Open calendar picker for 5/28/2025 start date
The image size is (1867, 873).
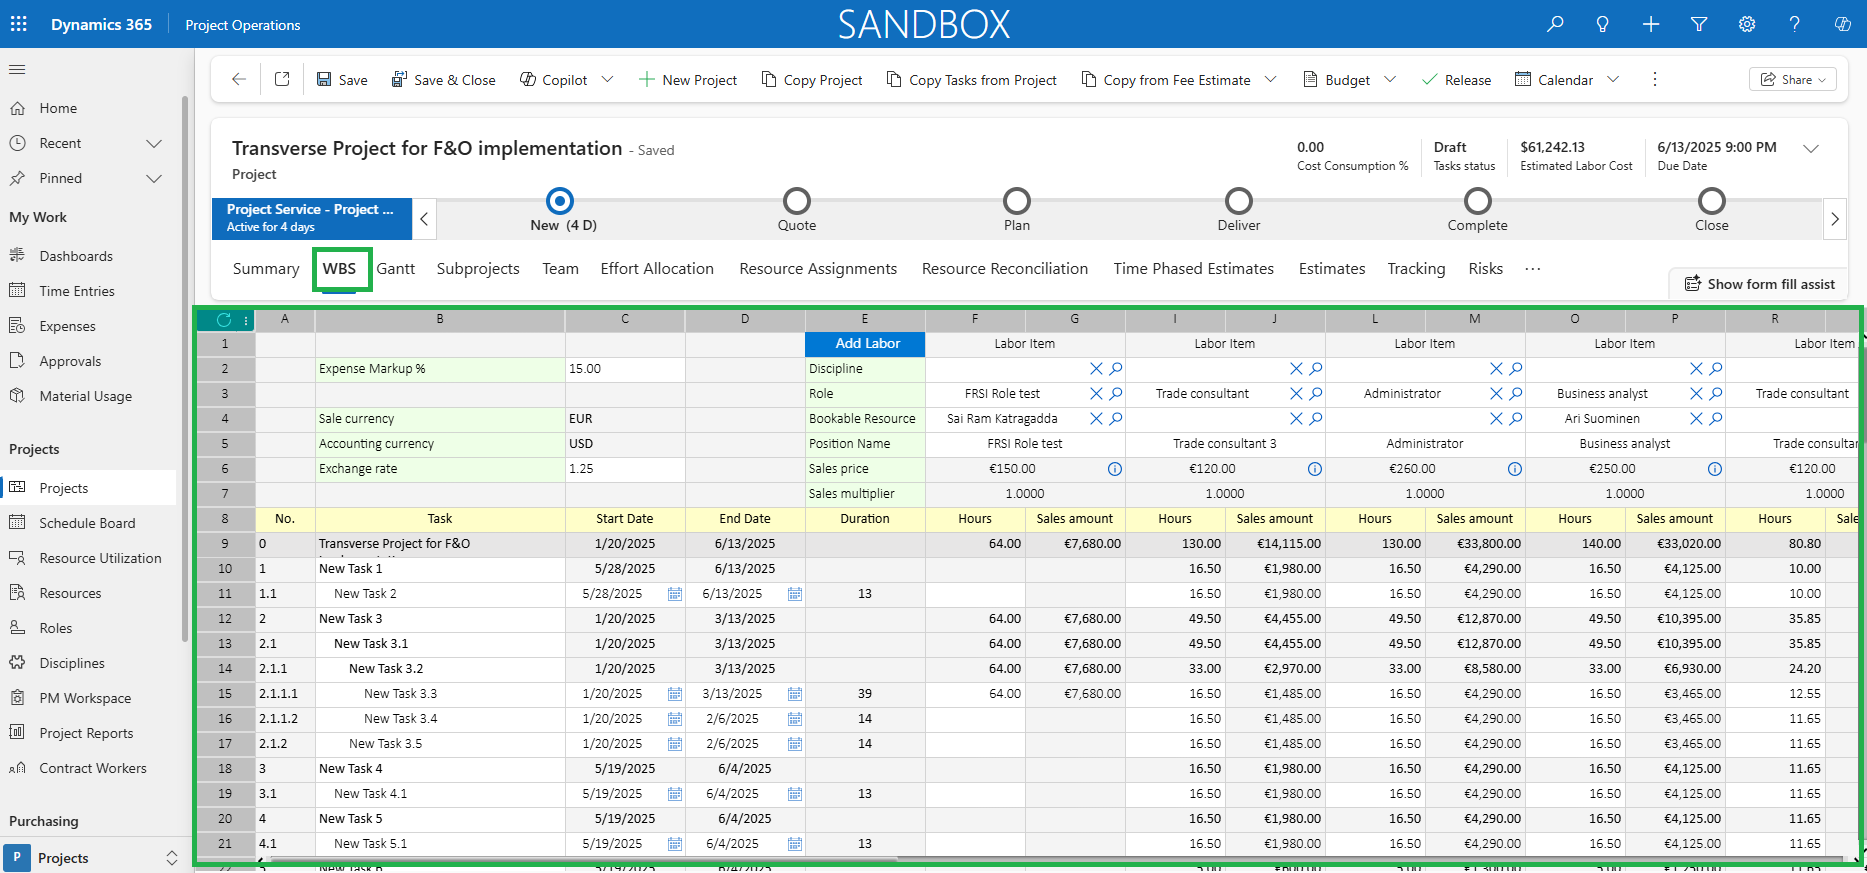tap(675, 594)
